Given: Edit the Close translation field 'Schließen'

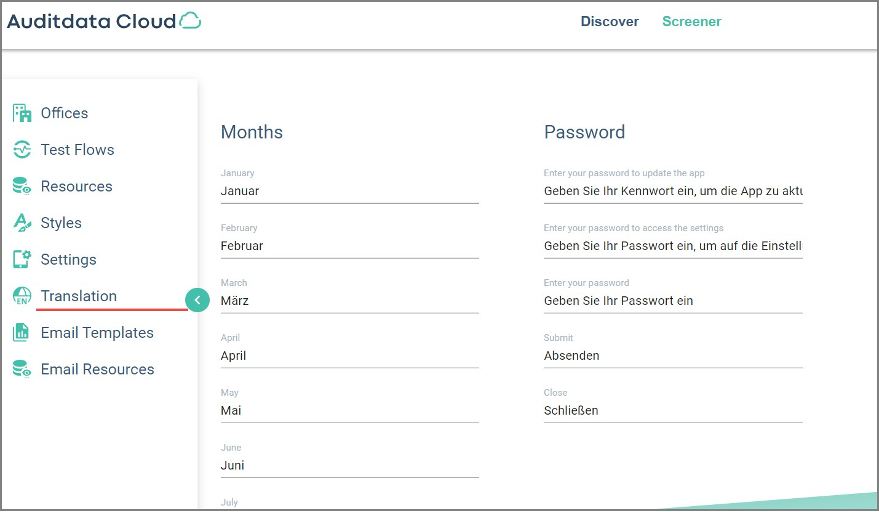Looking at the screenshot, I should [673, 411].
